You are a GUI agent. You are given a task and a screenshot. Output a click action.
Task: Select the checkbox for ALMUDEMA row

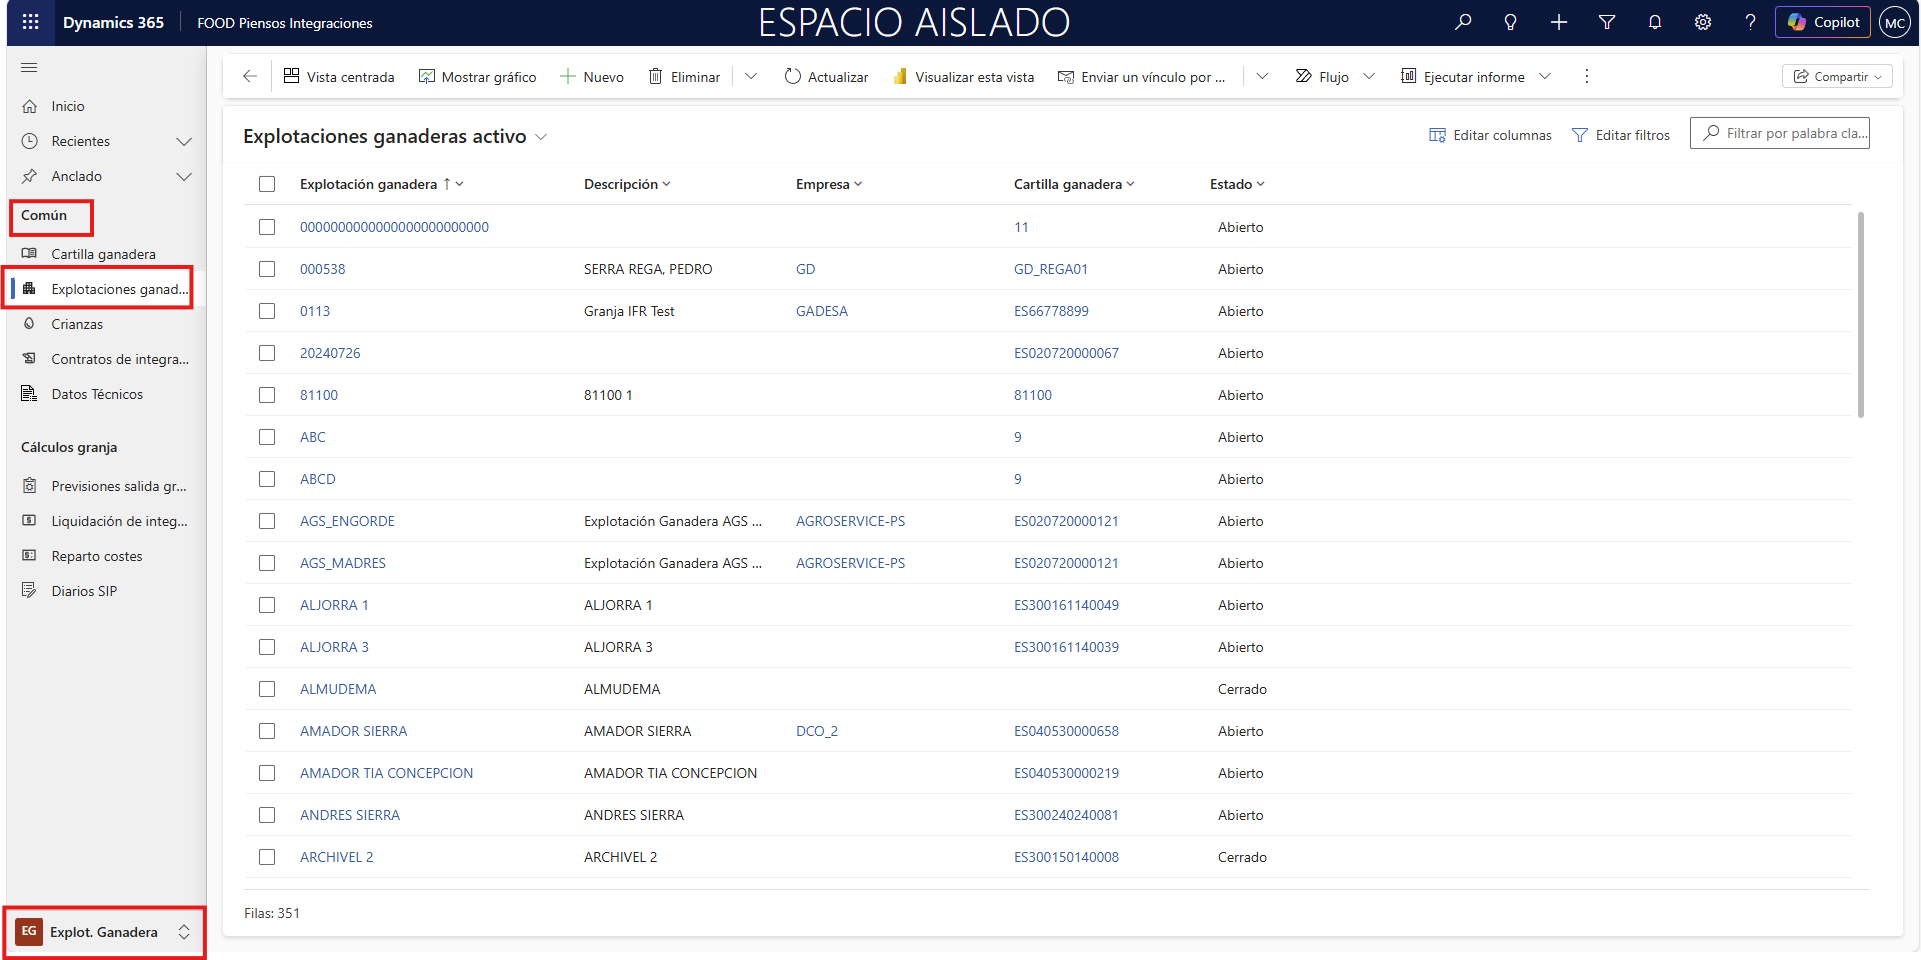(x=267, y=689)
